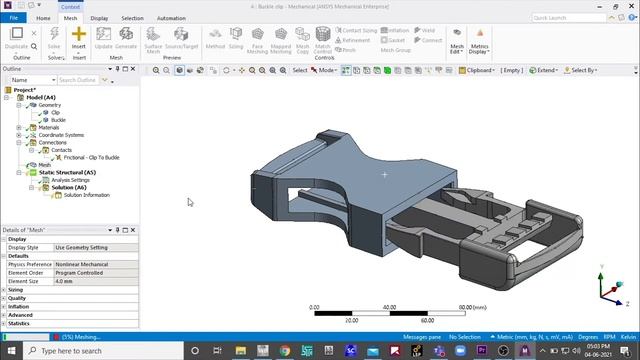Click the Rotate tool in graphics toolbar
Screen dimensions: 640x360
click(226, 70)
